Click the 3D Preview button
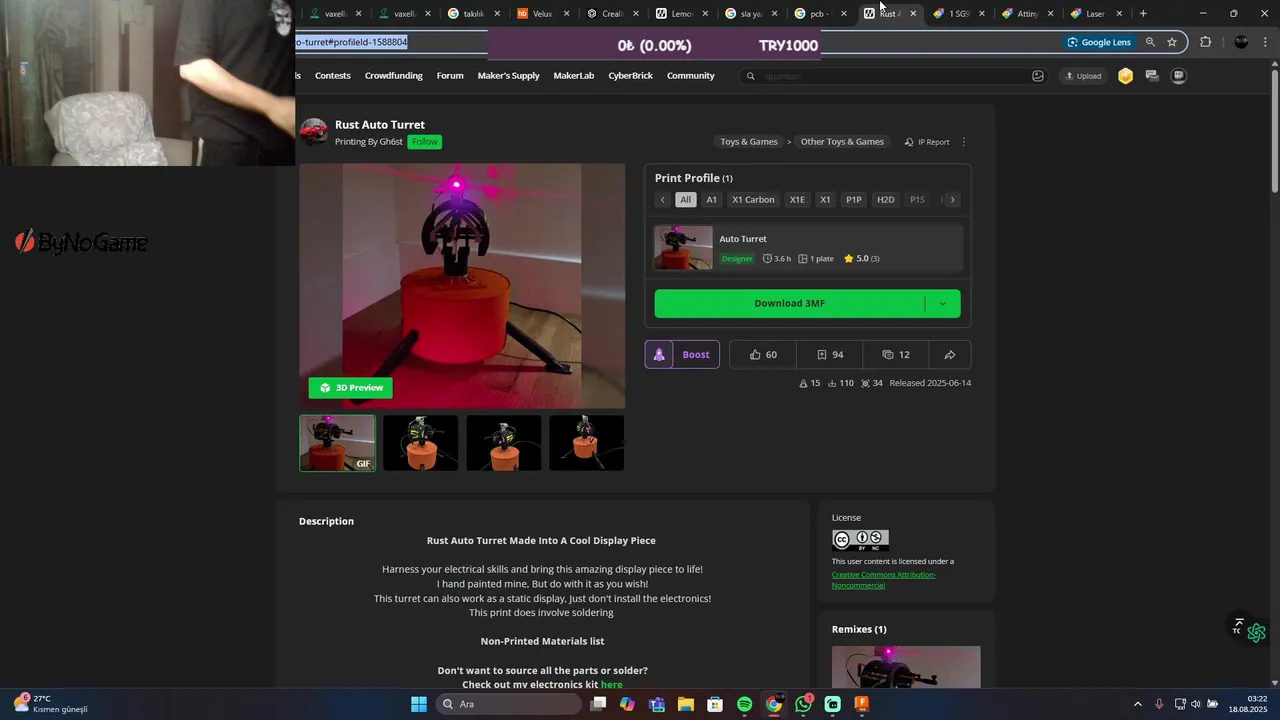The height and width of the screenshot is (720, 1280). coord(351,388)
